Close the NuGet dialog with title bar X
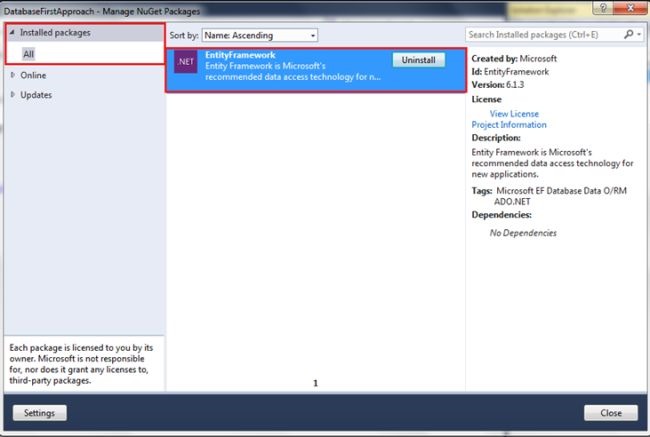 click(x=630, y=8)
